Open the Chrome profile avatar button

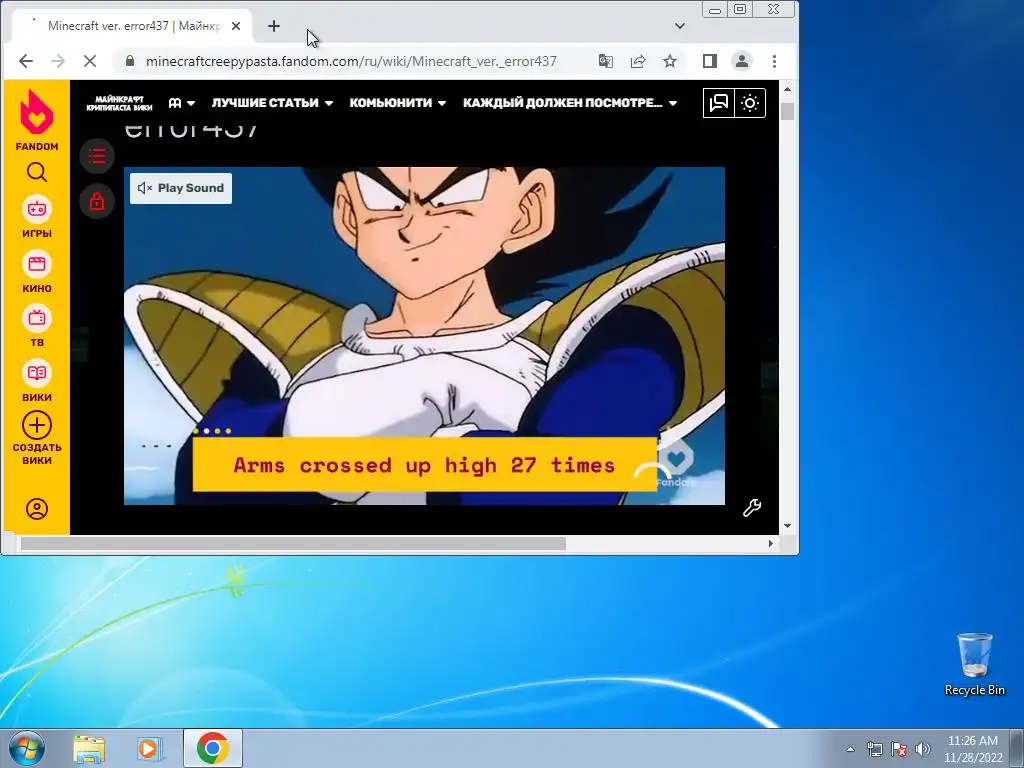click(742, 61)
